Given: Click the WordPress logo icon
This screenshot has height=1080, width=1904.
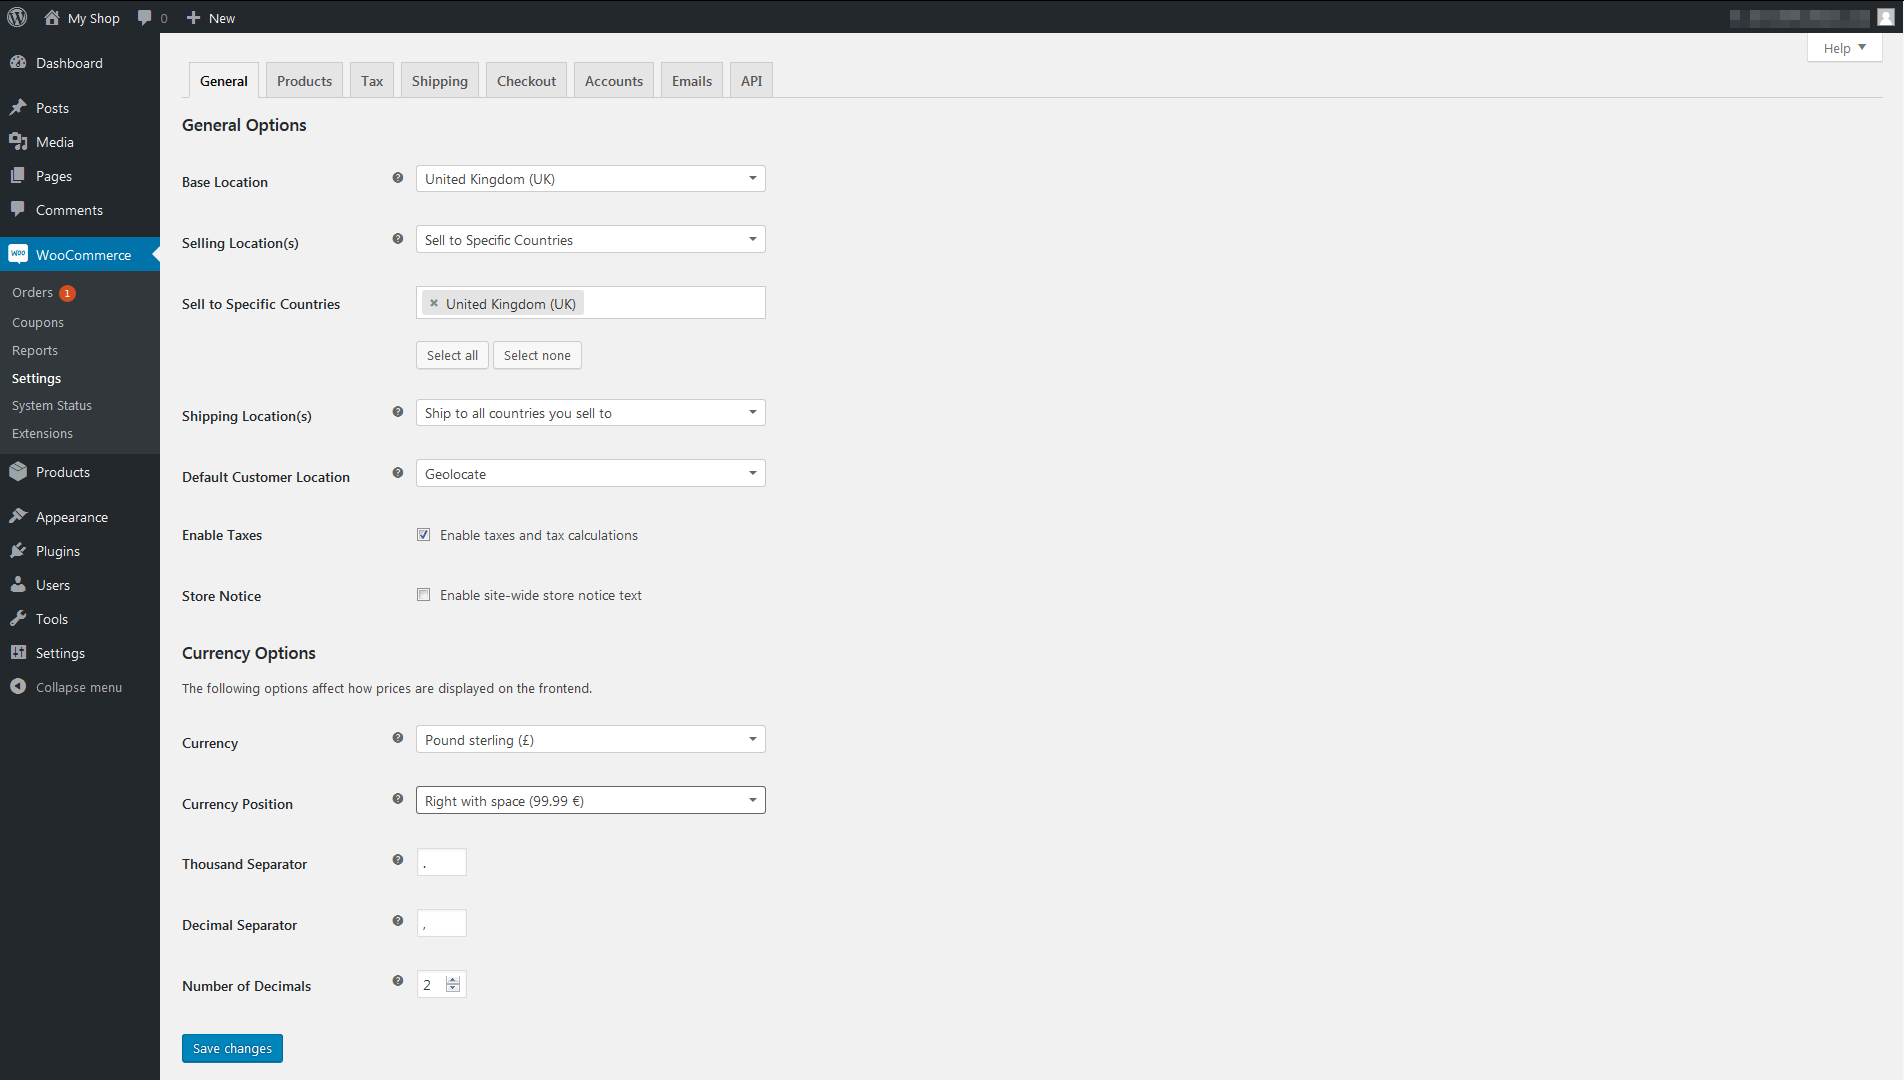Looking at the screenshot, I should click(x=17, y=17).
